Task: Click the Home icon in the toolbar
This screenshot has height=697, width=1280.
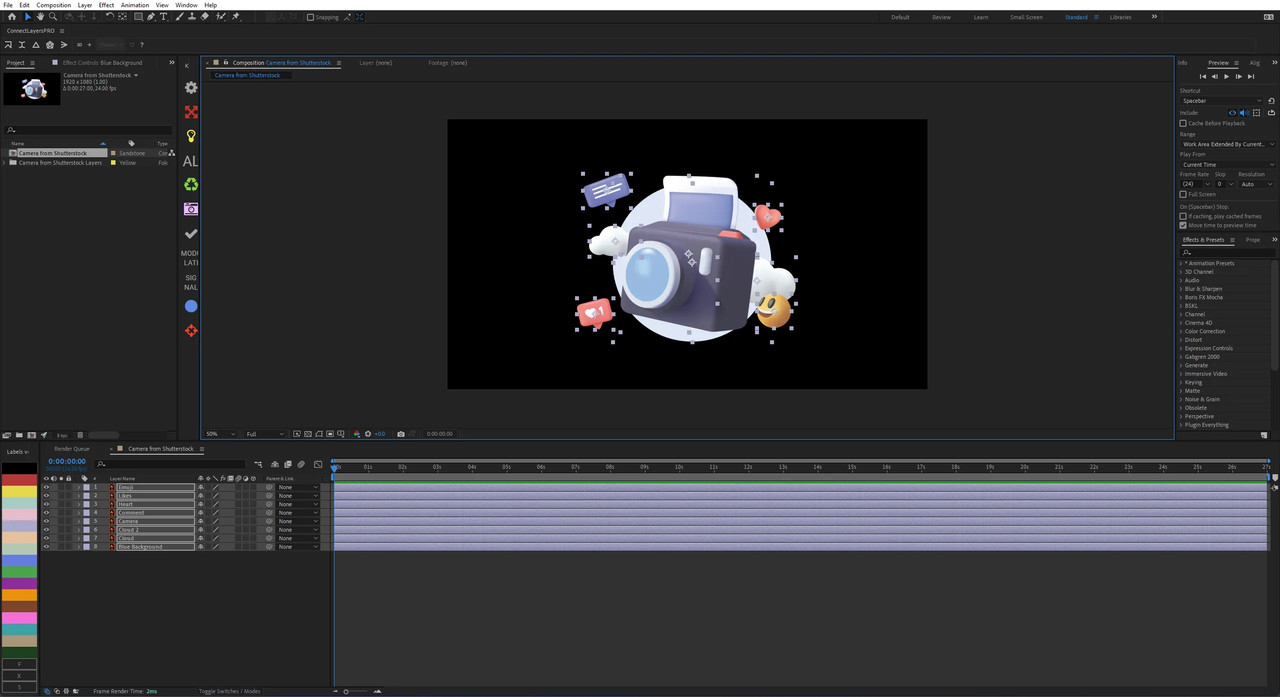Action: click(x=12, y=17)
